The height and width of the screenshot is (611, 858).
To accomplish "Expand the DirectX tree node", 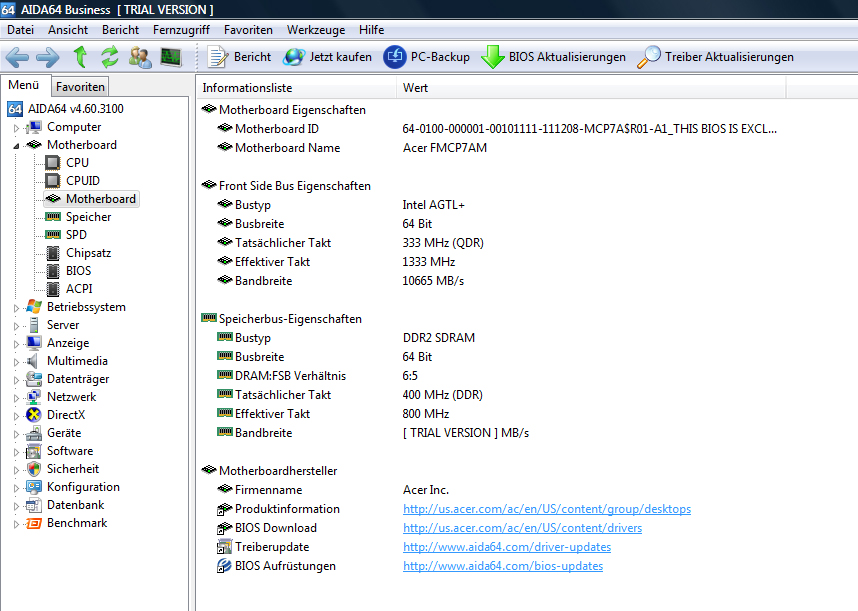I will click(16, 416).
